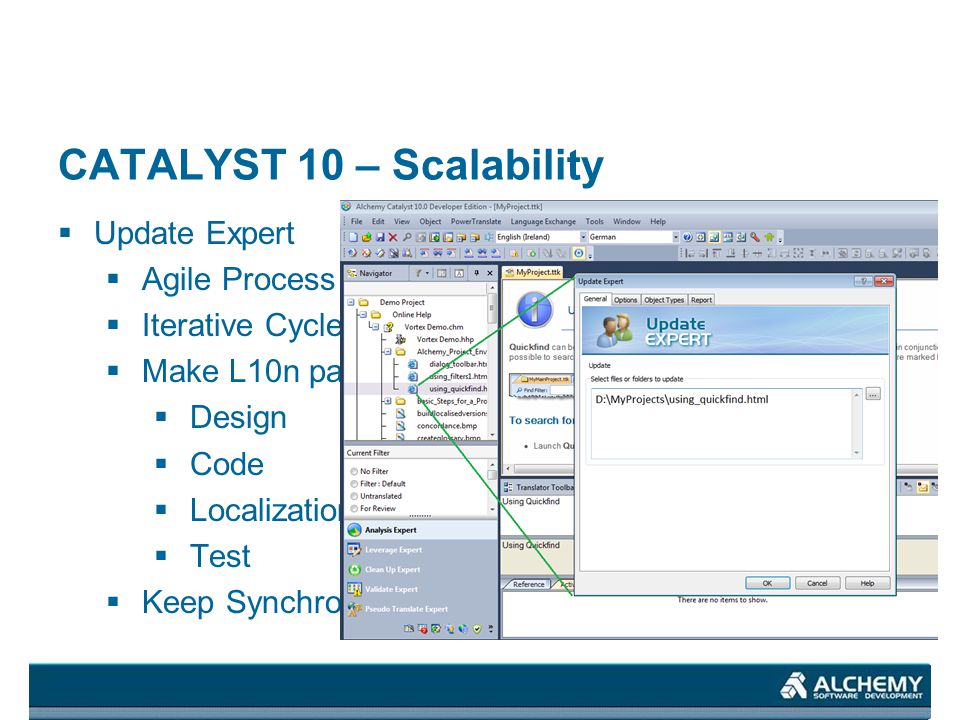Click the document pane horizontal scrollbar
Screen dimensions: 960x720
539,470
